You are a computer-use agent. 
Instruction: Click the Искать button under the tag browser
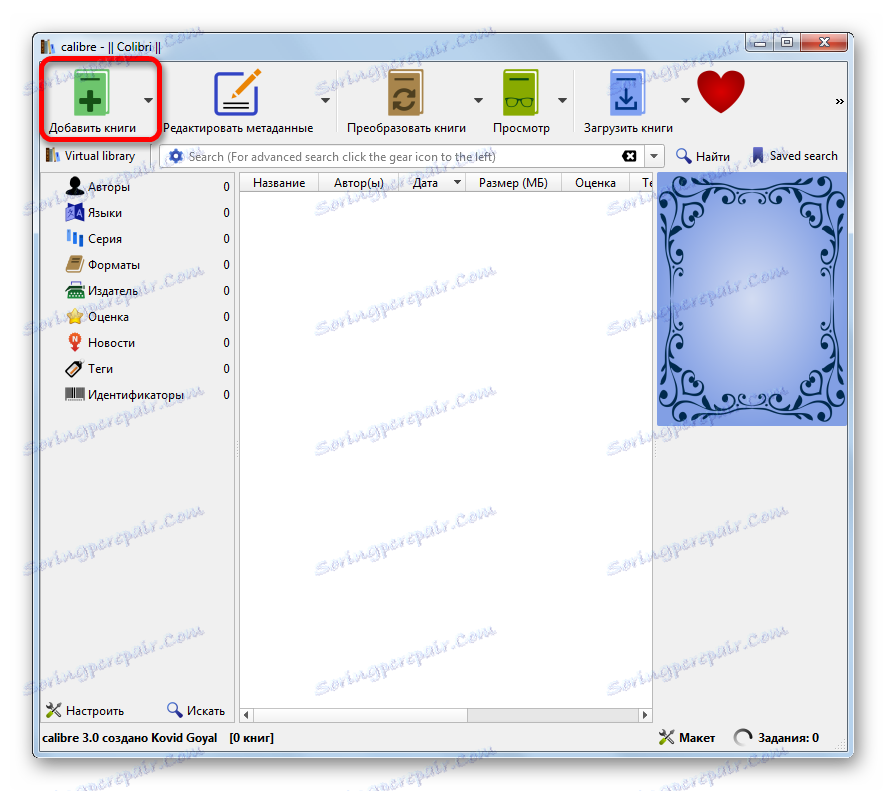coord(196,710)
